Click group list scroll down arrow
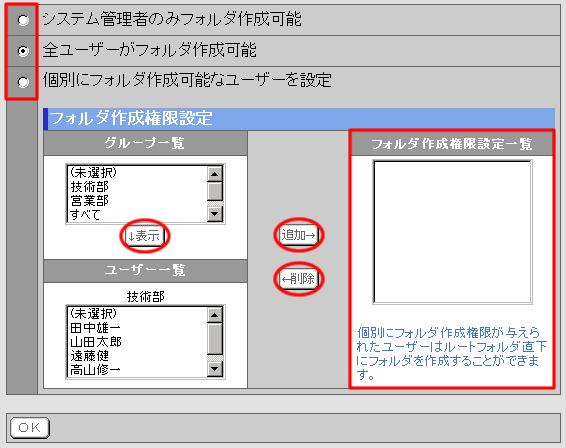The height and width of the screenshot is (448, 566). click(215, 214)
